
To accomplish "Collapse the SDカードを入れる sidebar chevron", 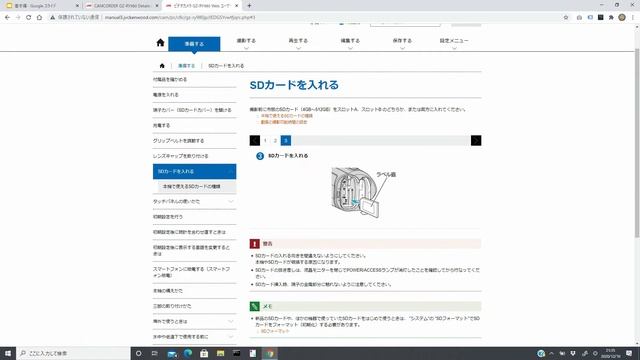I will pyautogui.click(x=231, y=171).
